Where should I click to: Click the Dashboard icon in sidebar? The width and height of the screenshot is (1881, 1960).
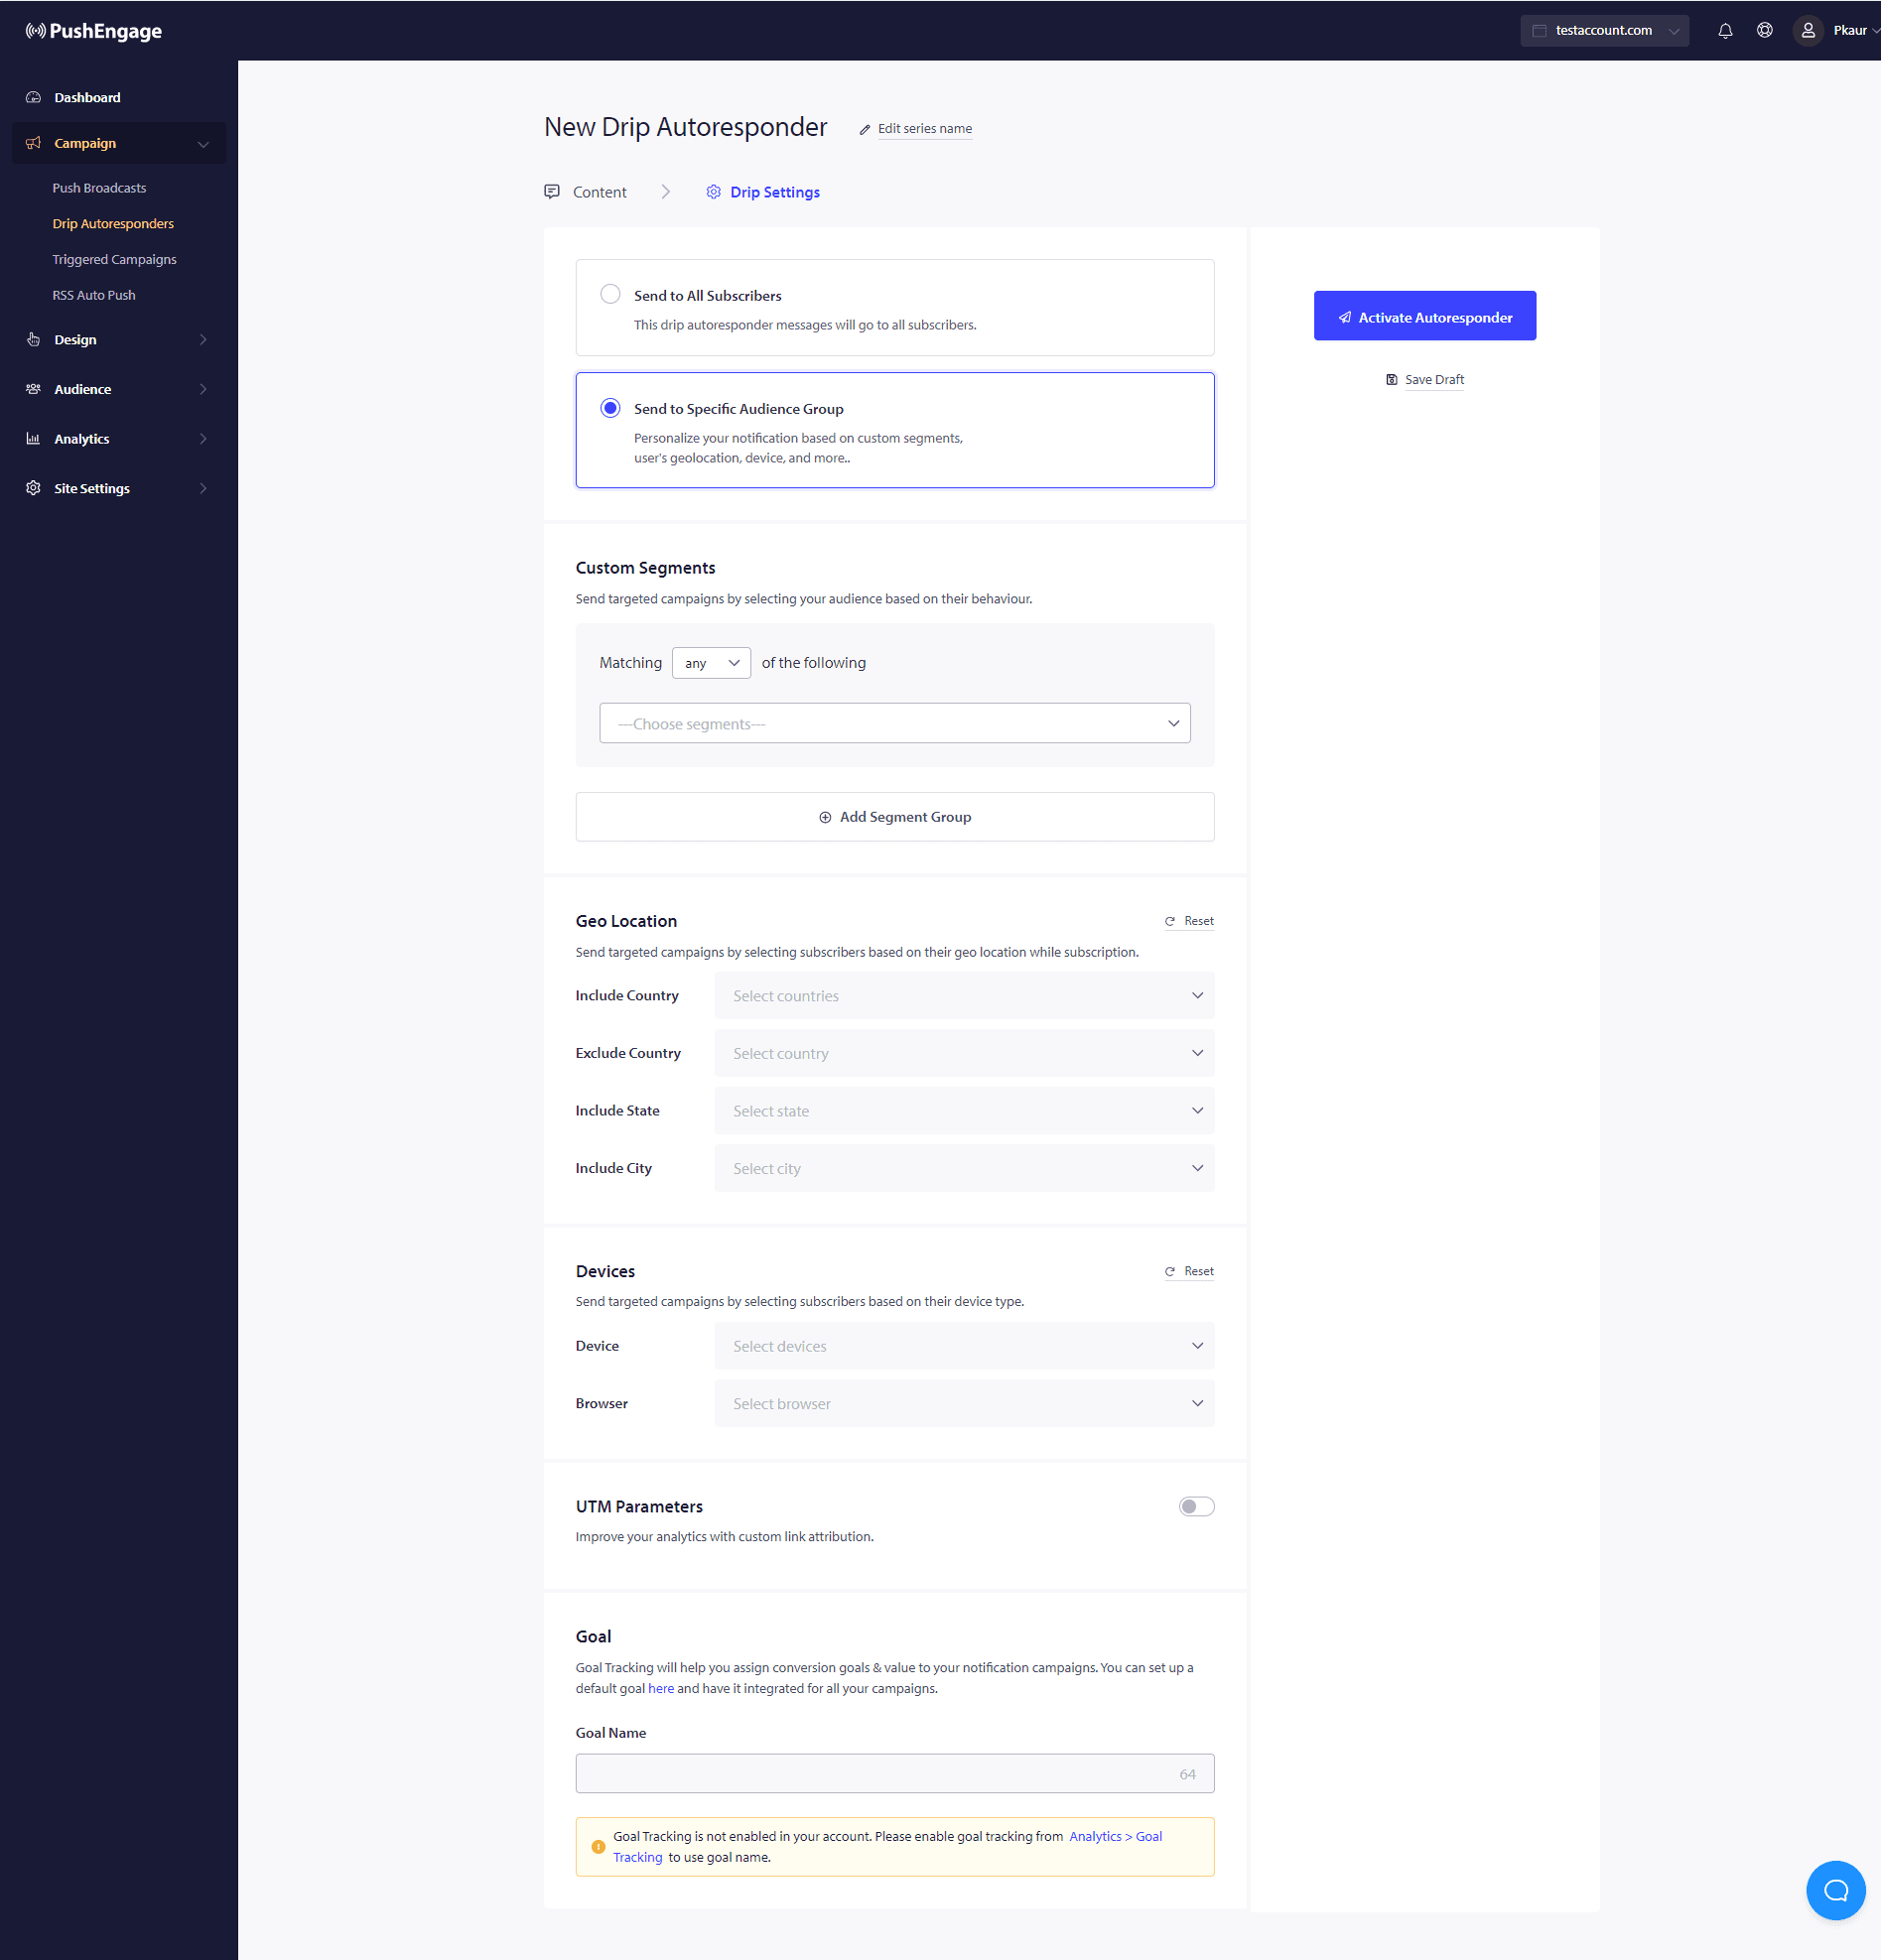[x=34, y=98]
